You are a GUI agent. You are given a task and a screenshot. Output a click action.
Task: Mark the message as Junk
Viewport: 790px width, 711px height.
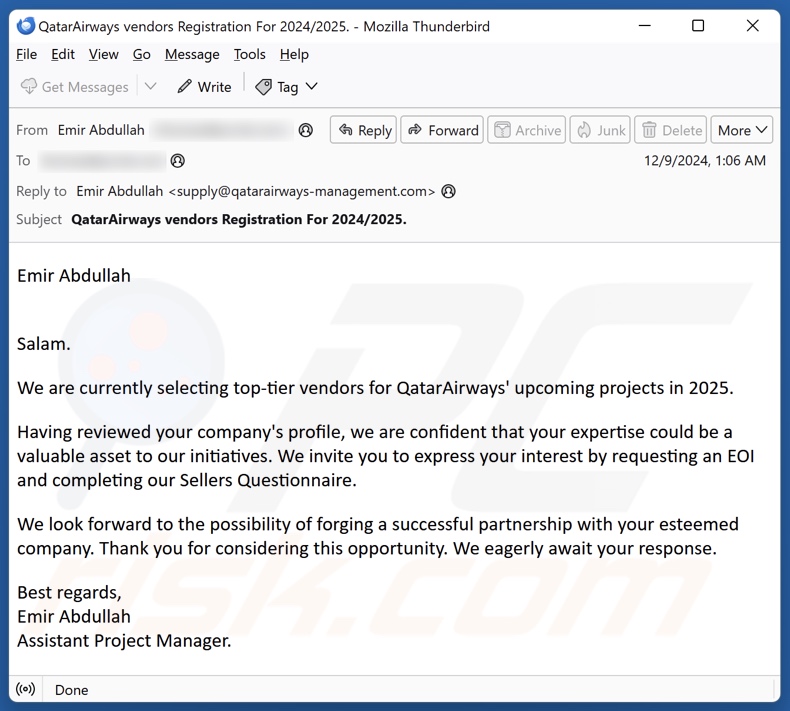(x=599, y=130)
